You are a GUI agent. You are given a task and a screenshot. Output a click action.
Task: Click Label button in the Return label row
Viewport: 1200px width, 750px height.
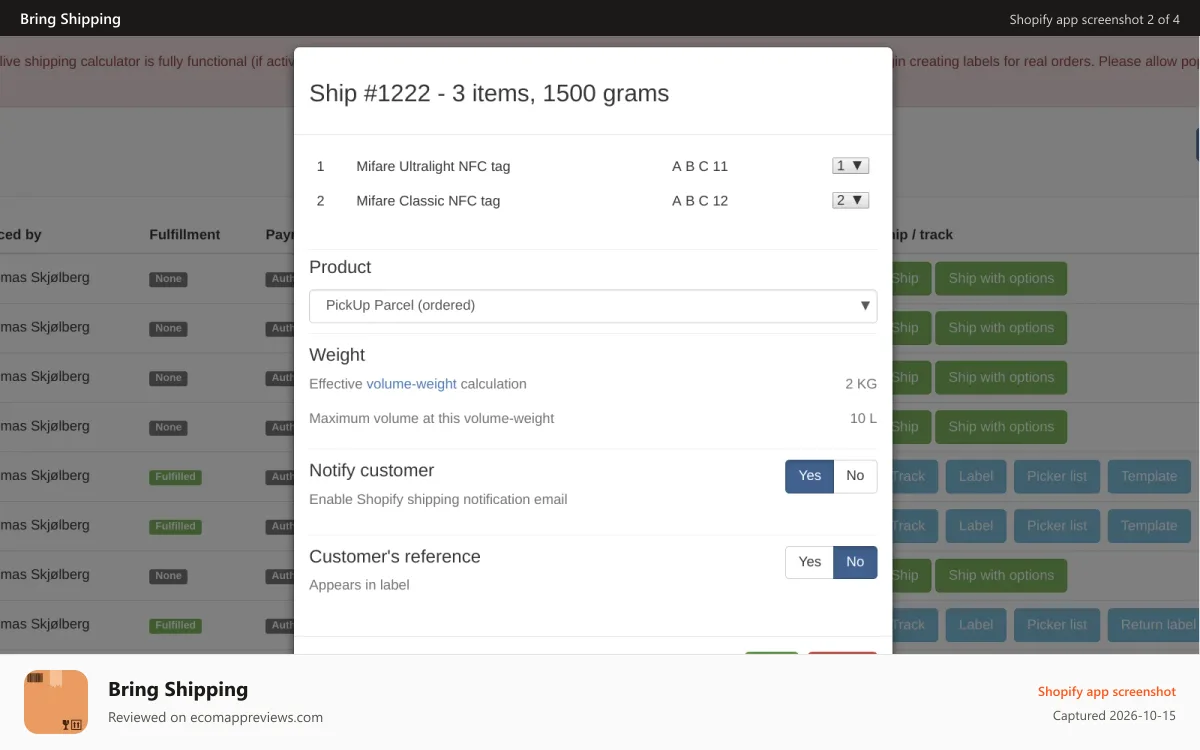975,625
